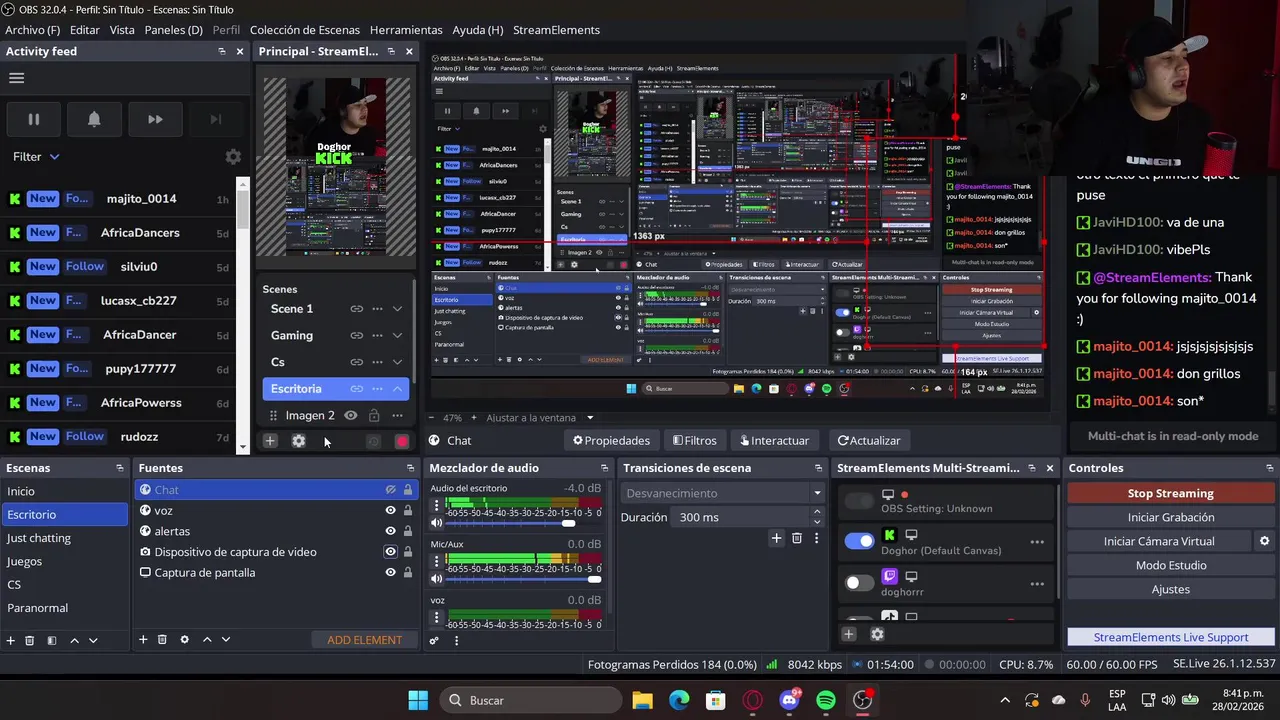Image resolution: width=1280 pixels, height=720 pixels.
Task: Expand the Cs scene chevron
Action: point(397,362)
